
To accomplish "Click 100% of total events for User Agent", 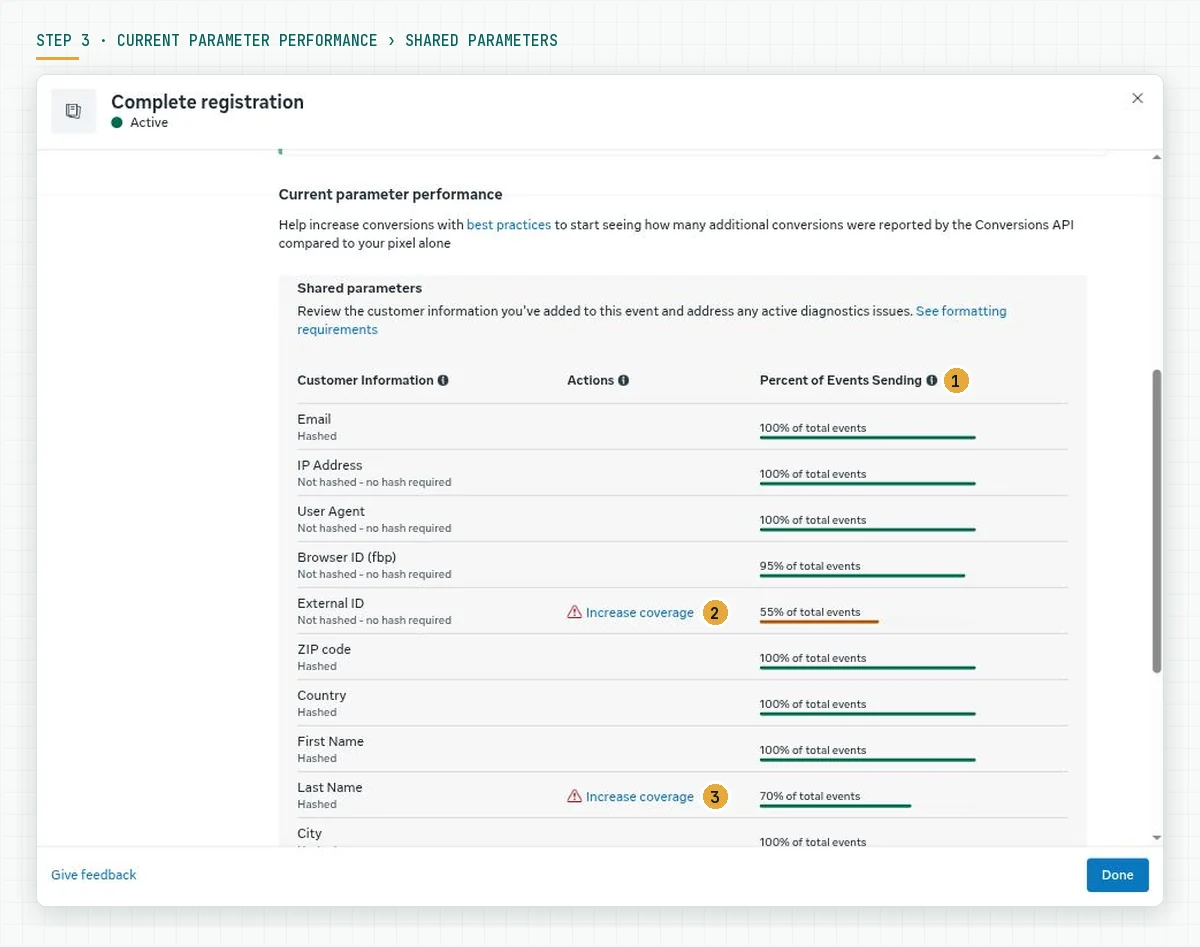I will [x=813, y=520].
